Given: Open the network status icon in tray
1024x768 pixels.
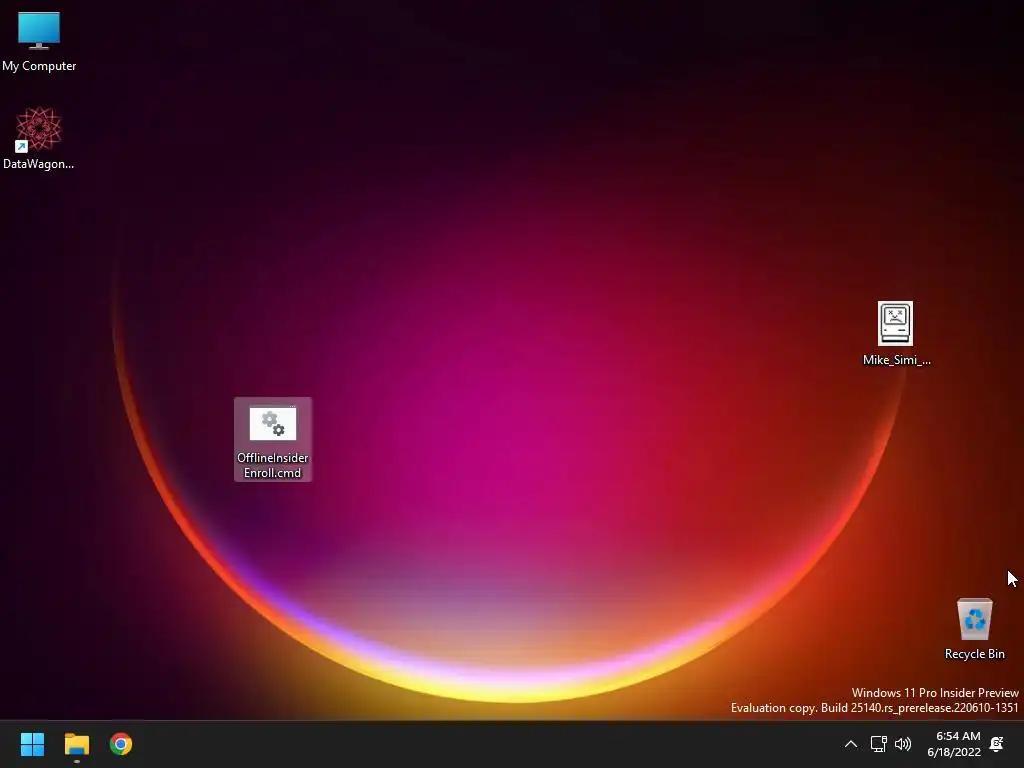Looking at the screenshot, I should [x=878, y=744].
